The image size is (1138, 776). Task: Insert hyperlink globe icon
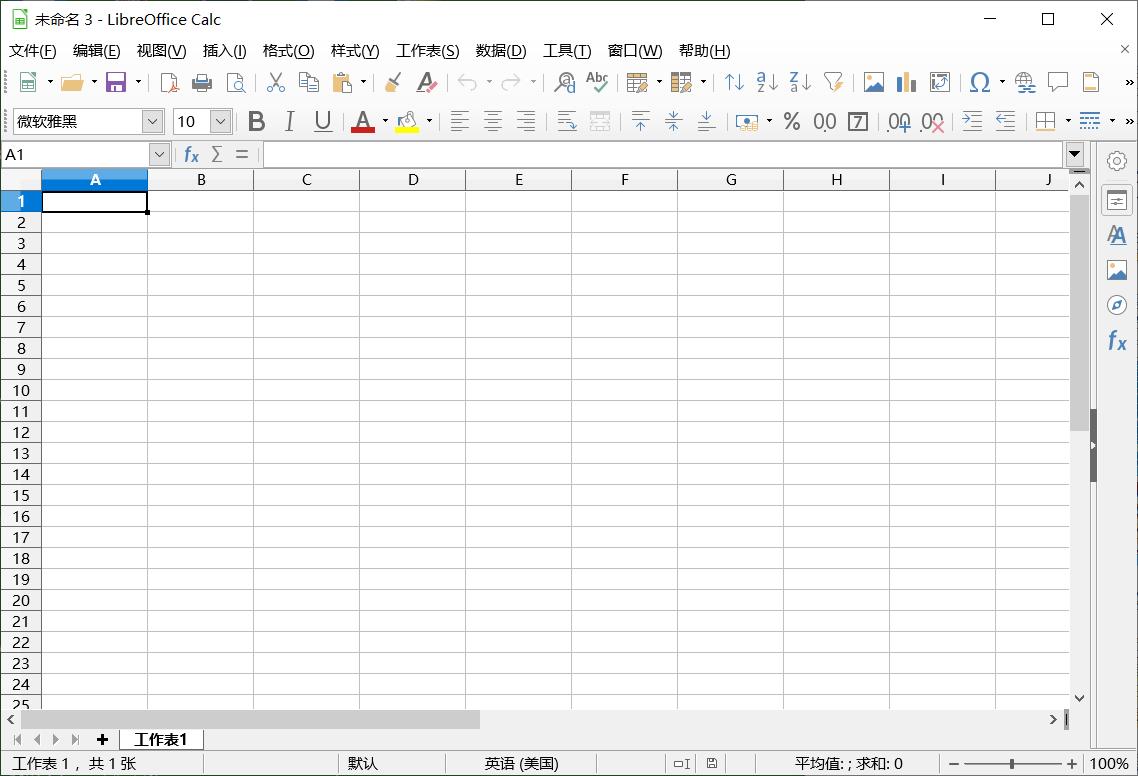pos(1025,82)
